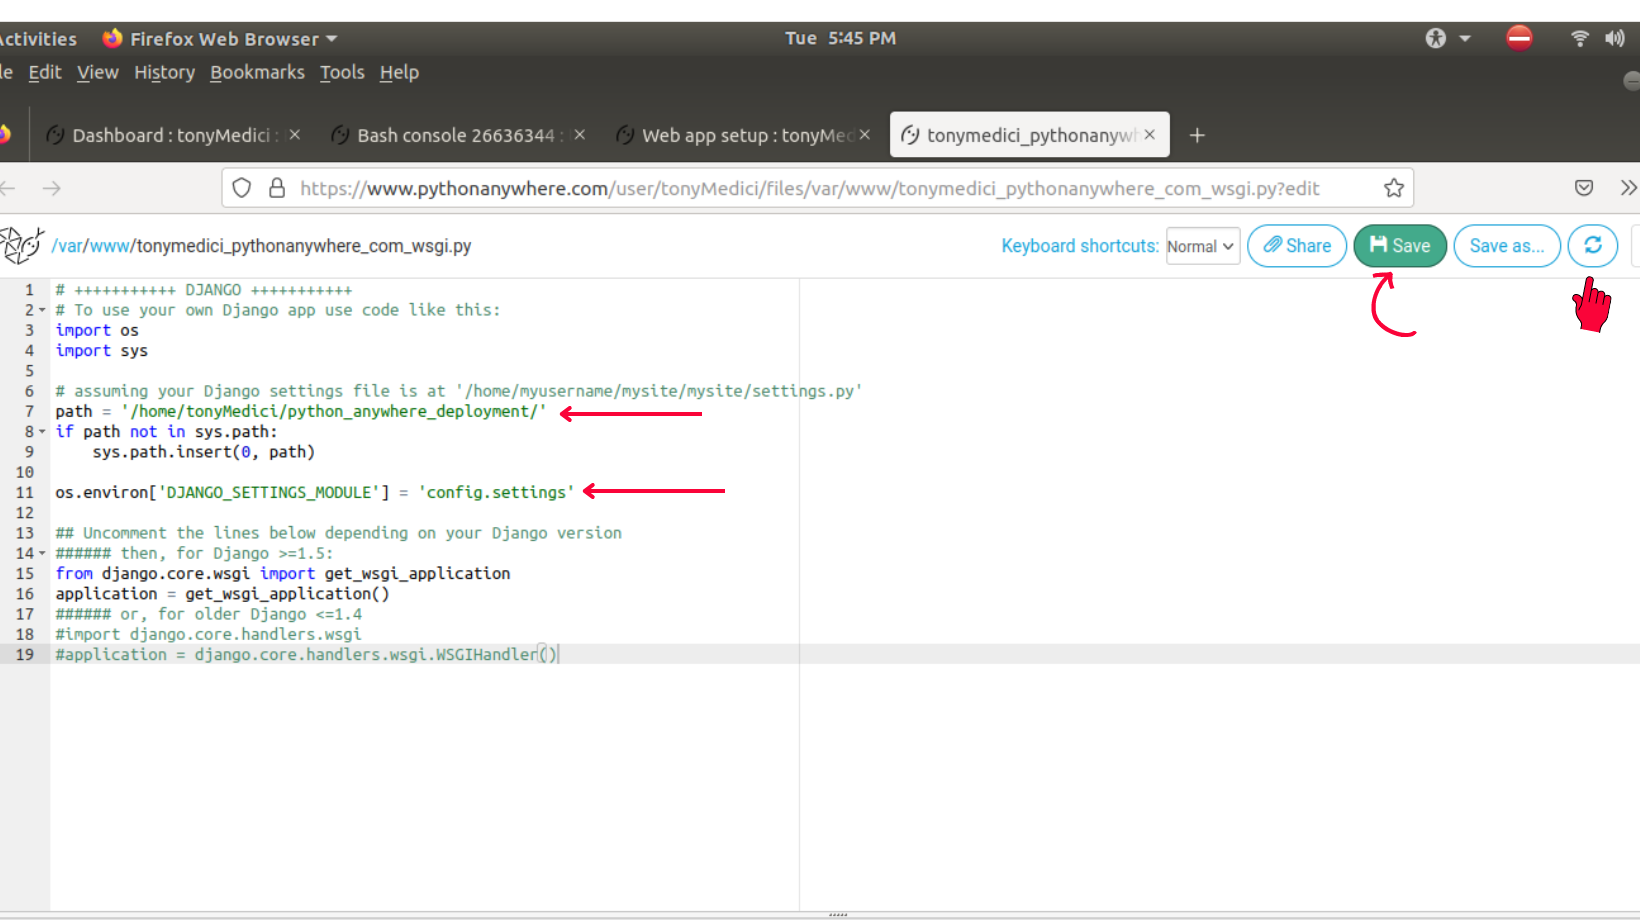Click the reload web app icon button

(1593, 246)
